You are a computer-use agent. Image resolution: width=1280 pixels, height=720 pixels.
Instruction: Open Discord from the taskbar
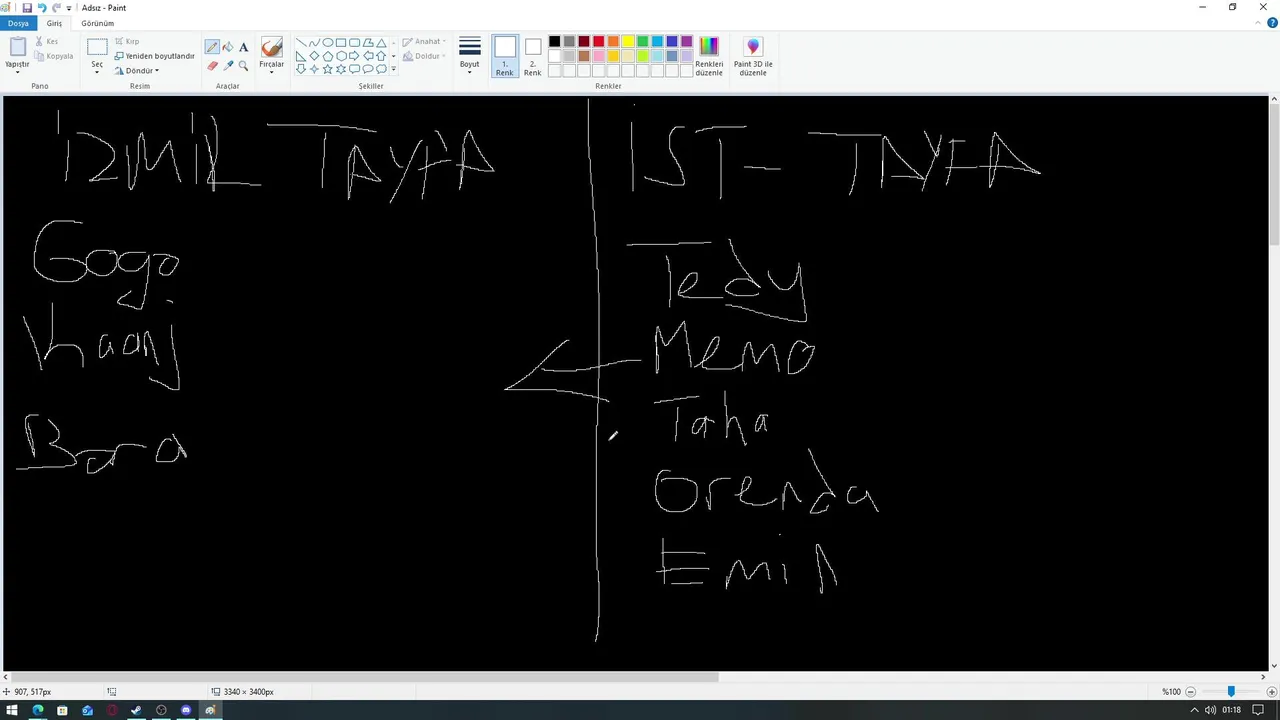(186, 710)
